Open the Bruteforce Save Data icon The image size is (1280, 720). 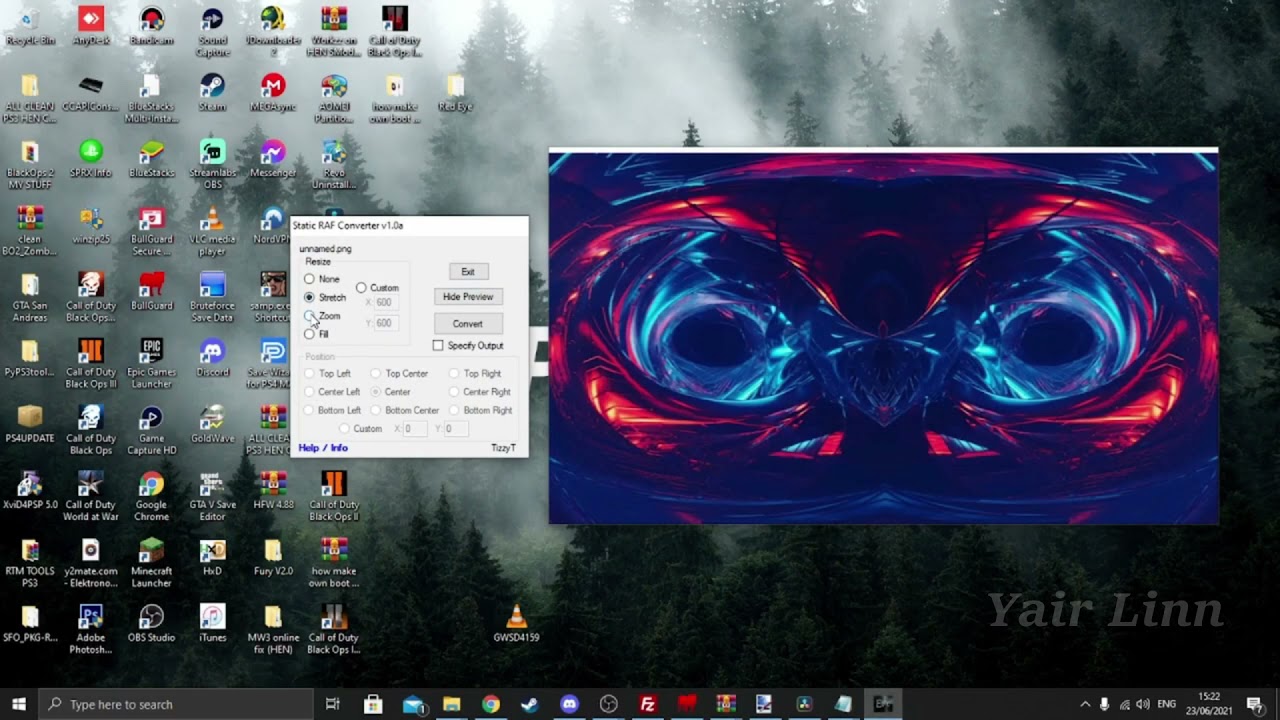(212, 297)
